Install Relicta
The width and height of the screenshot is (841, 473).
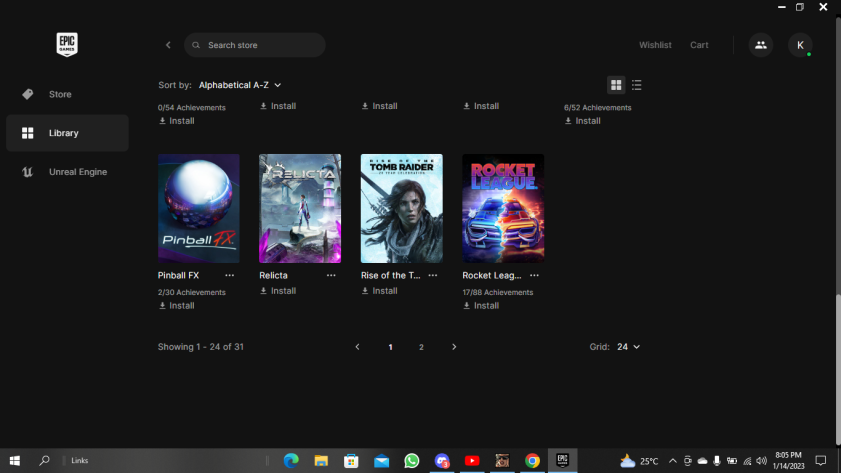278,291
